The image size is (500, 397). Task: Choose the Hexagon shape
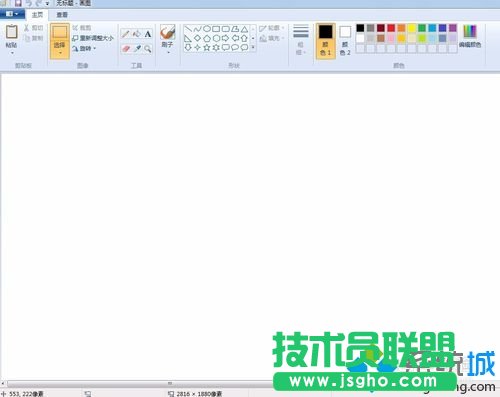coord(216,38)
